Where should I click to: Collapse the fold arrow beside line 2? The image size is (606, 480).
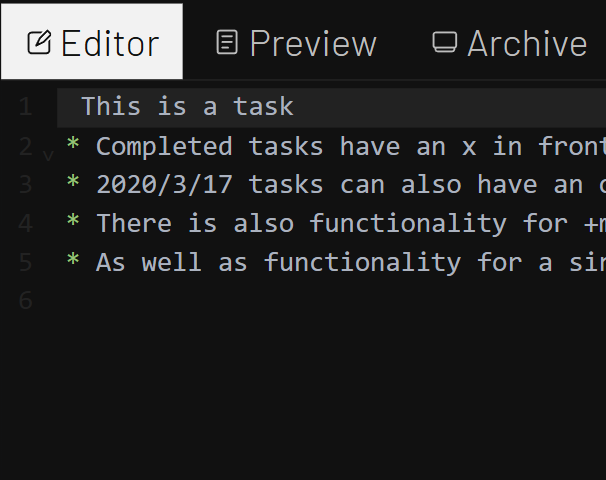click(48, 155)
